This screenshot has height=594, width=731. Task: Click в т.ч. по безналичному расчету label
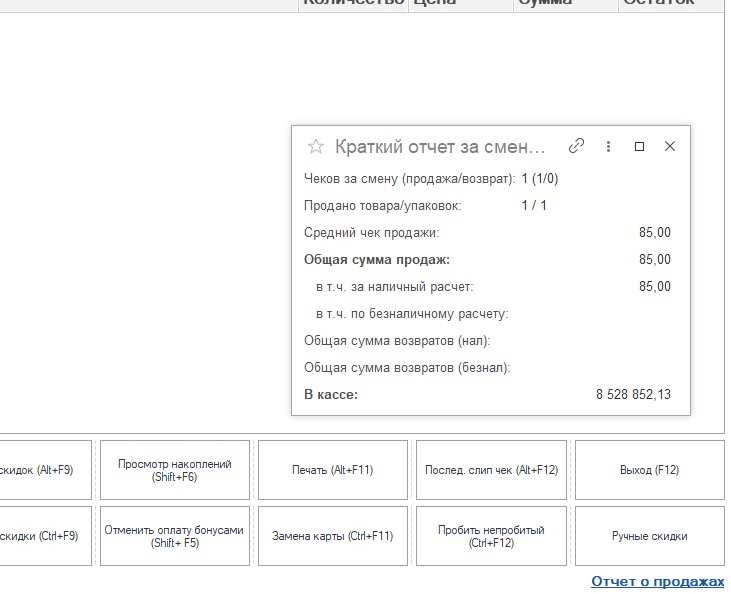(412, 314)
